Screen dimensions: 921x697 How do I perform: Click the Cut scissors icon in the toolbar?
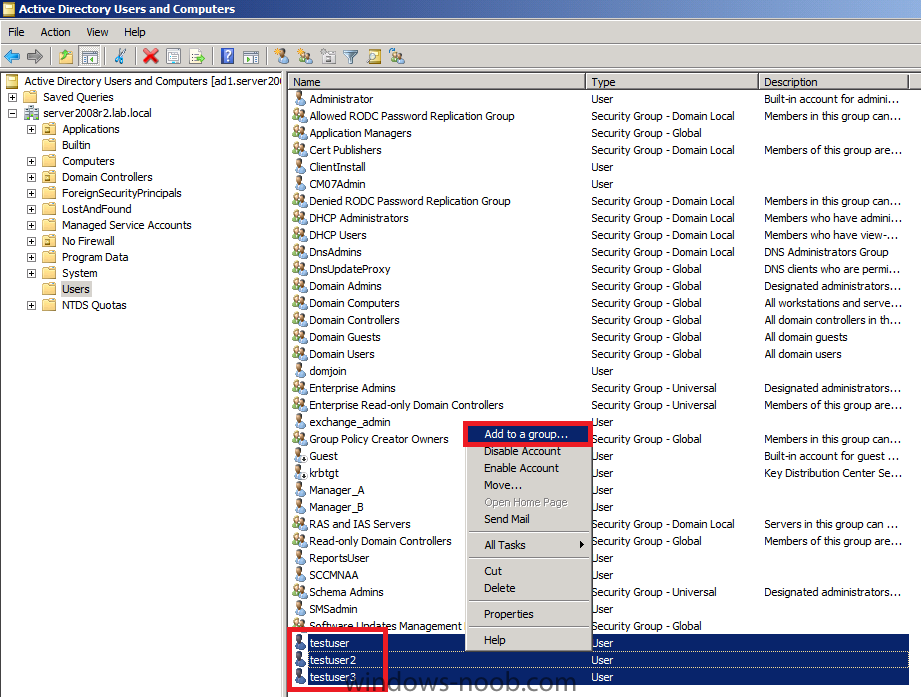120,56
